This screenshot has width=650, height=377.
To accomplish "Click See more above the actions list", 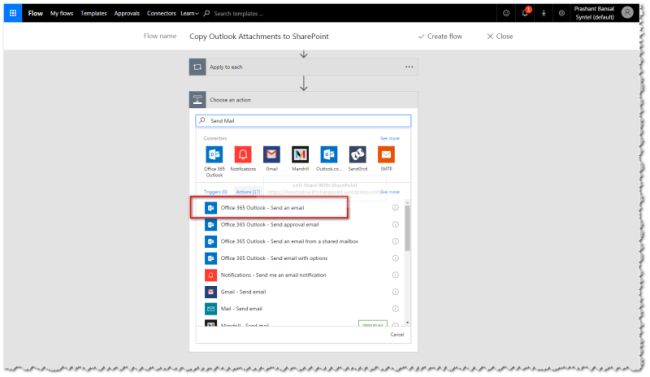I will [x=390, y=192].
